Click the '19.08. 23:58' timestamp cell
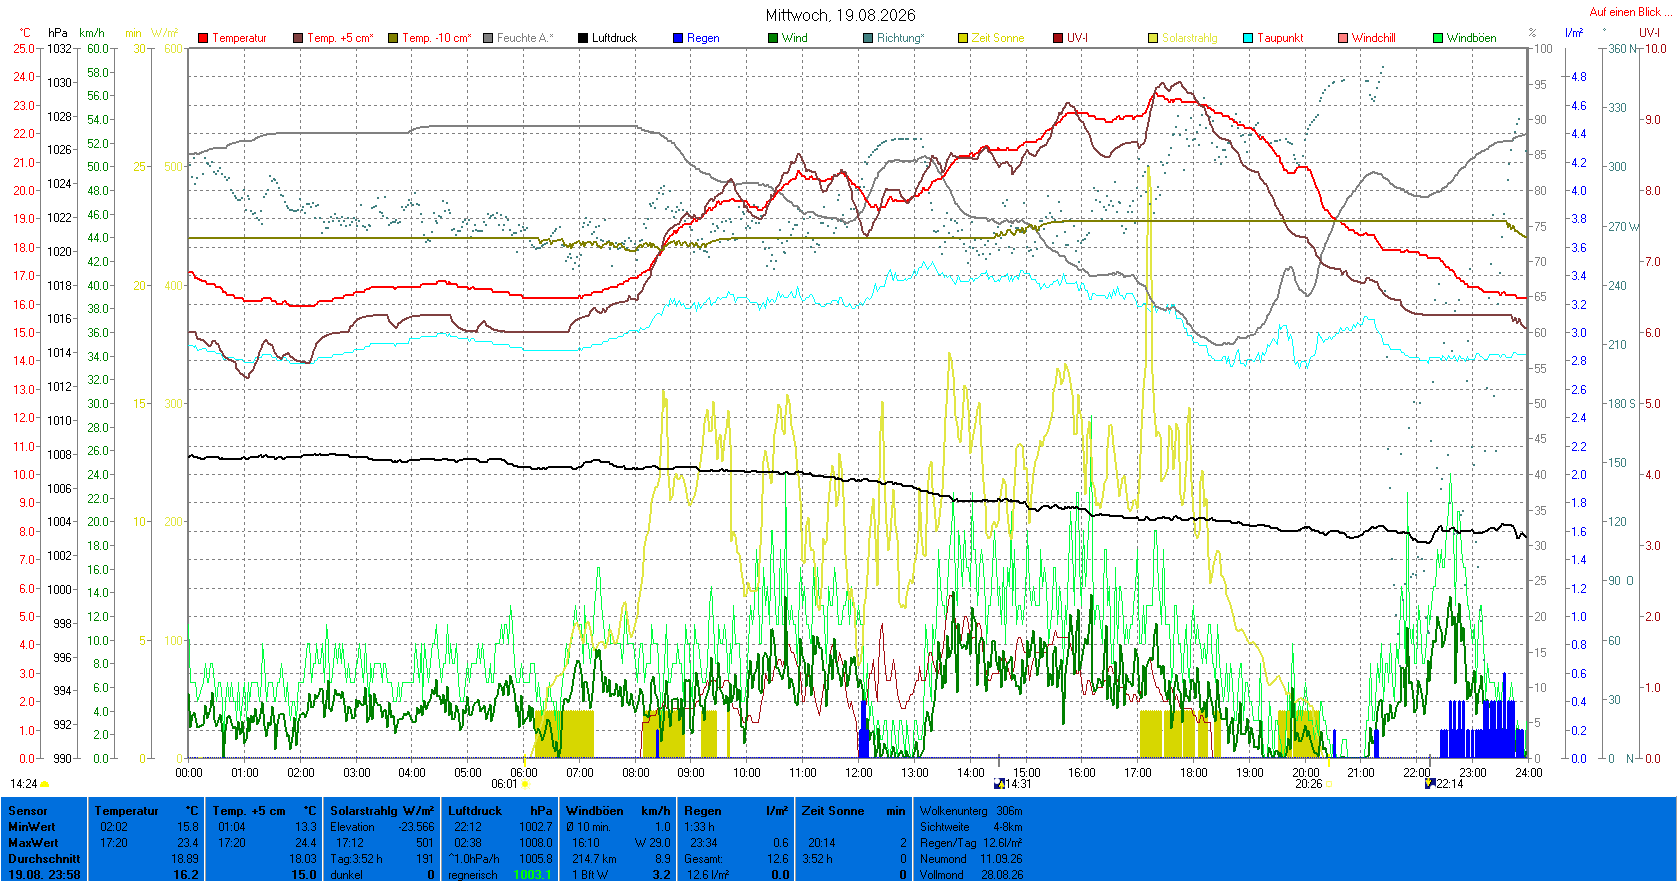 click(44, 875)
